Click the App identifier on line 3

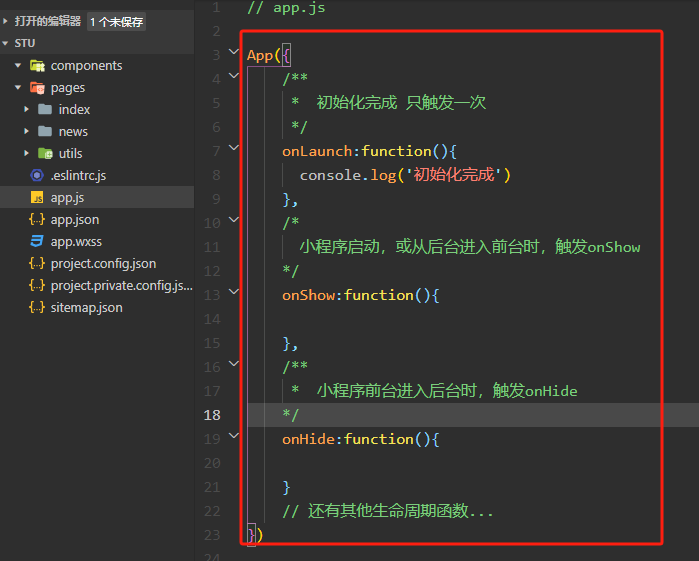click(x=260, y=56)
